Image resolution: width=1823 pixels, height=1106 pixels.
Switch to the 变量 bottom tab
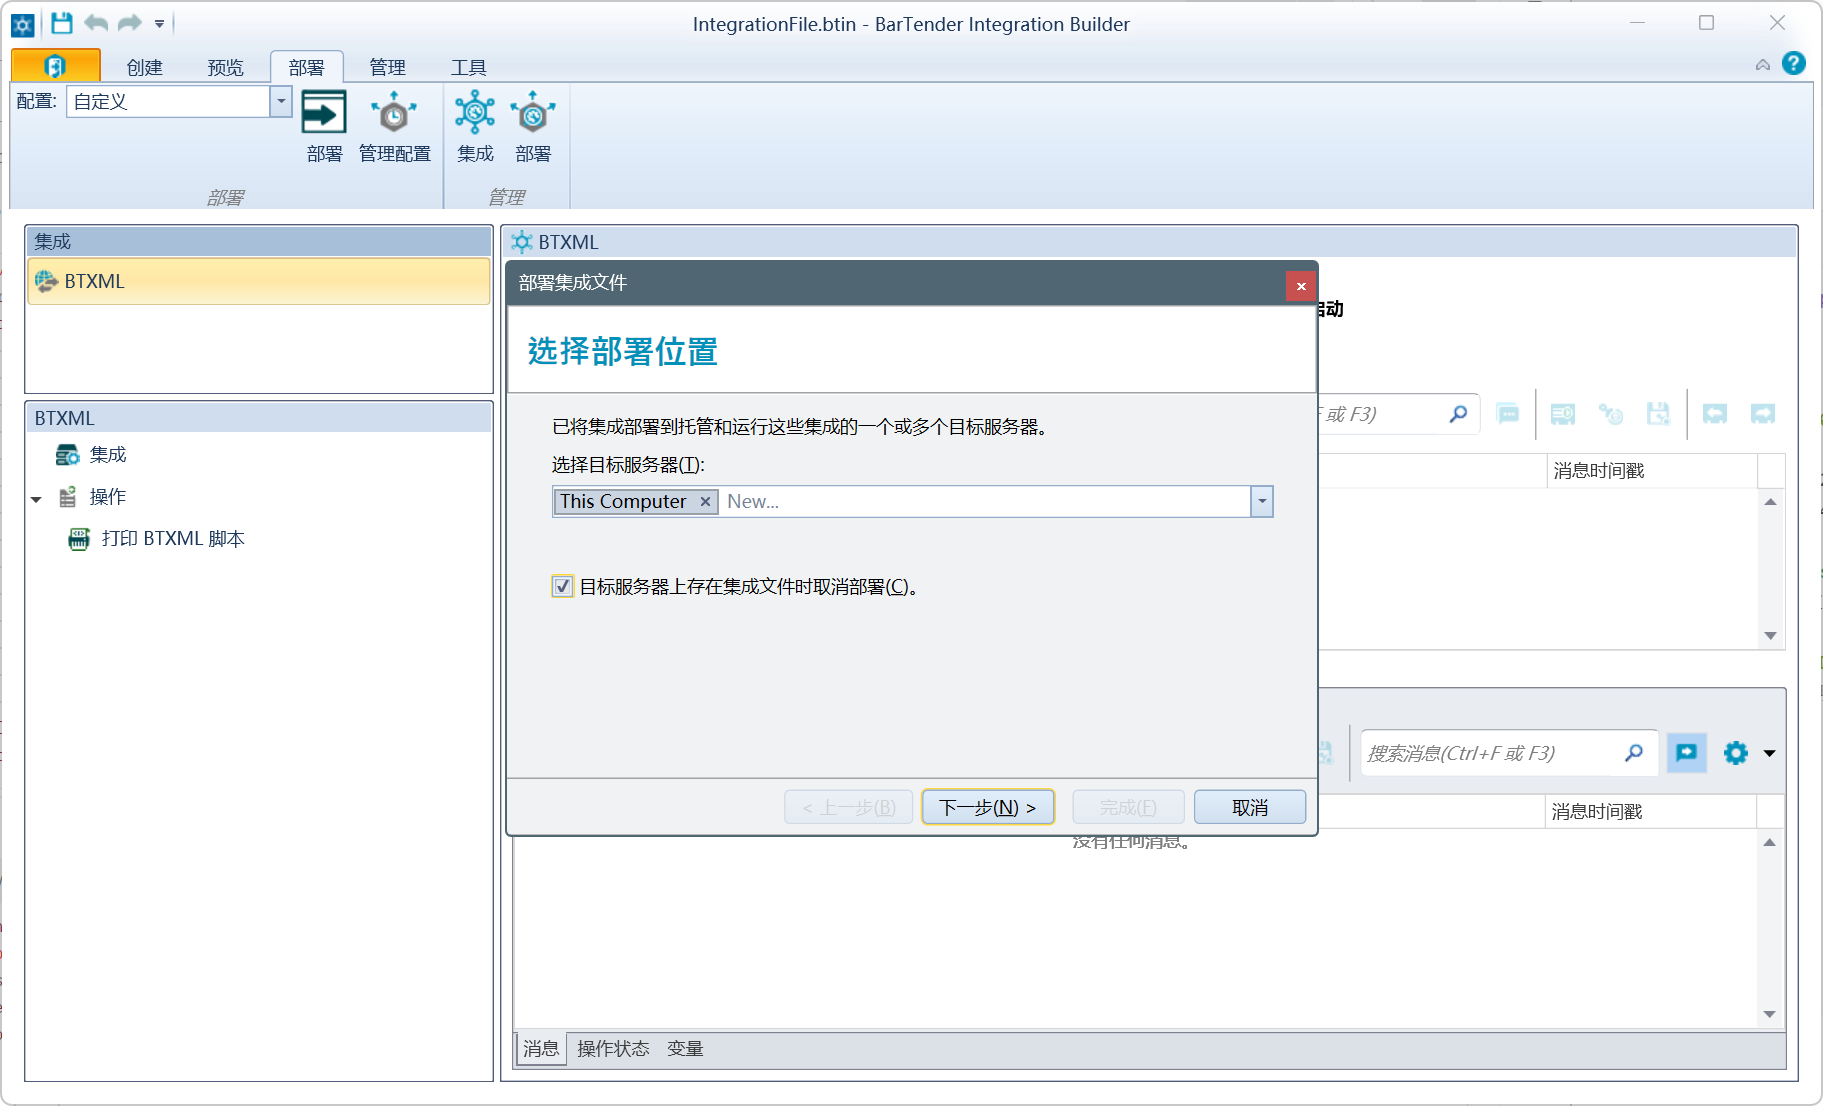click(685, 1049)
